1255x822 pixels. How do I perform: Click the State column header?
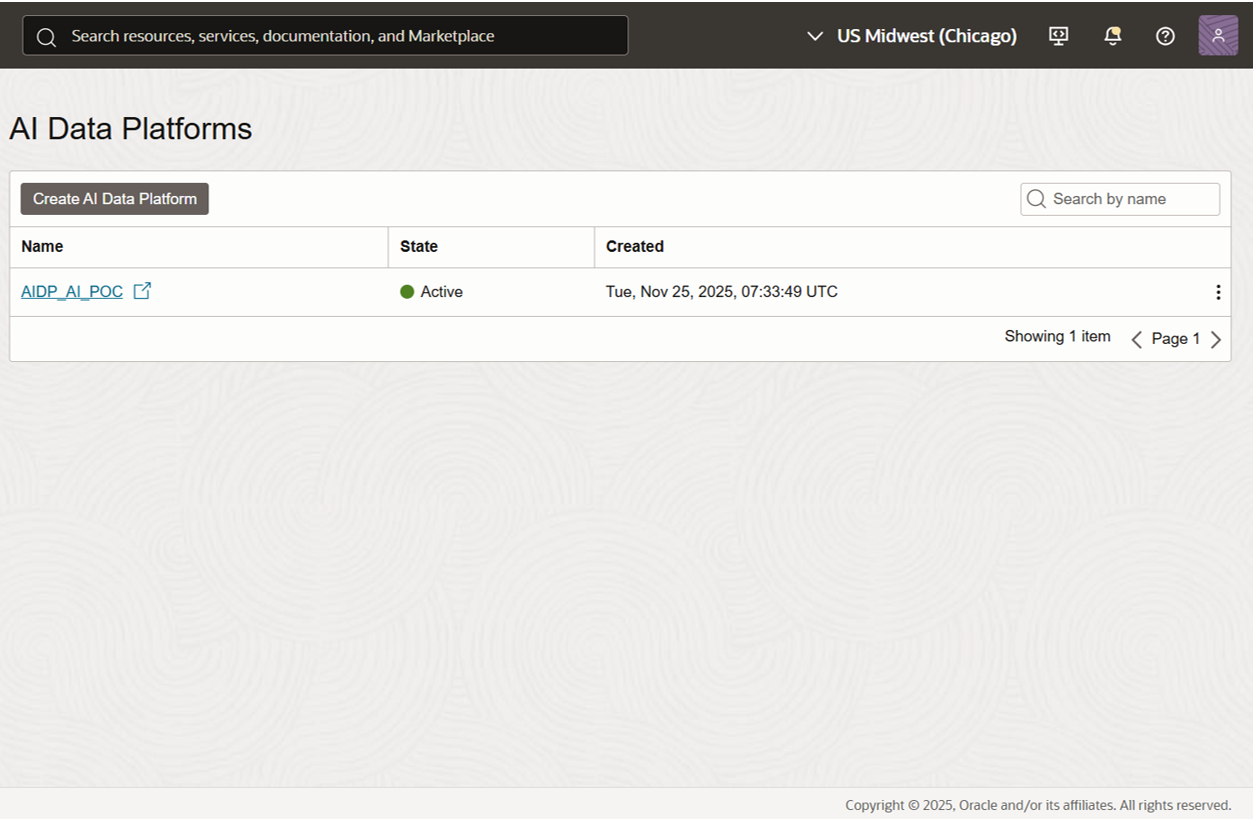pos(419,247)
